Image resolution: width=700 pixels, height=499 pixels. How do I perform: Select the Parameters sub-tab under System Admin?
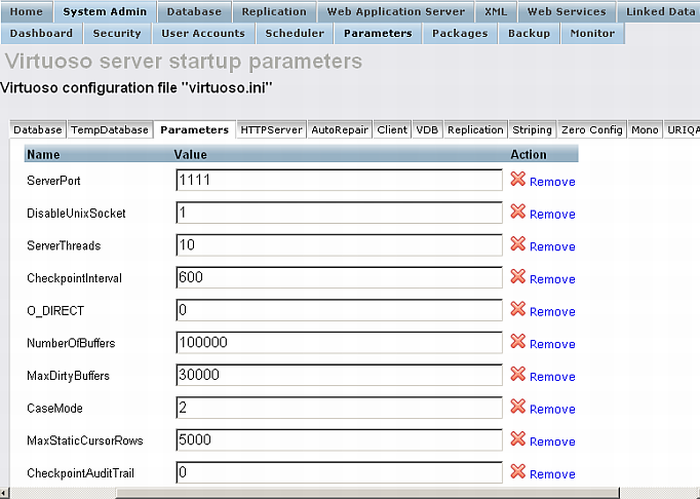point(378,33)
